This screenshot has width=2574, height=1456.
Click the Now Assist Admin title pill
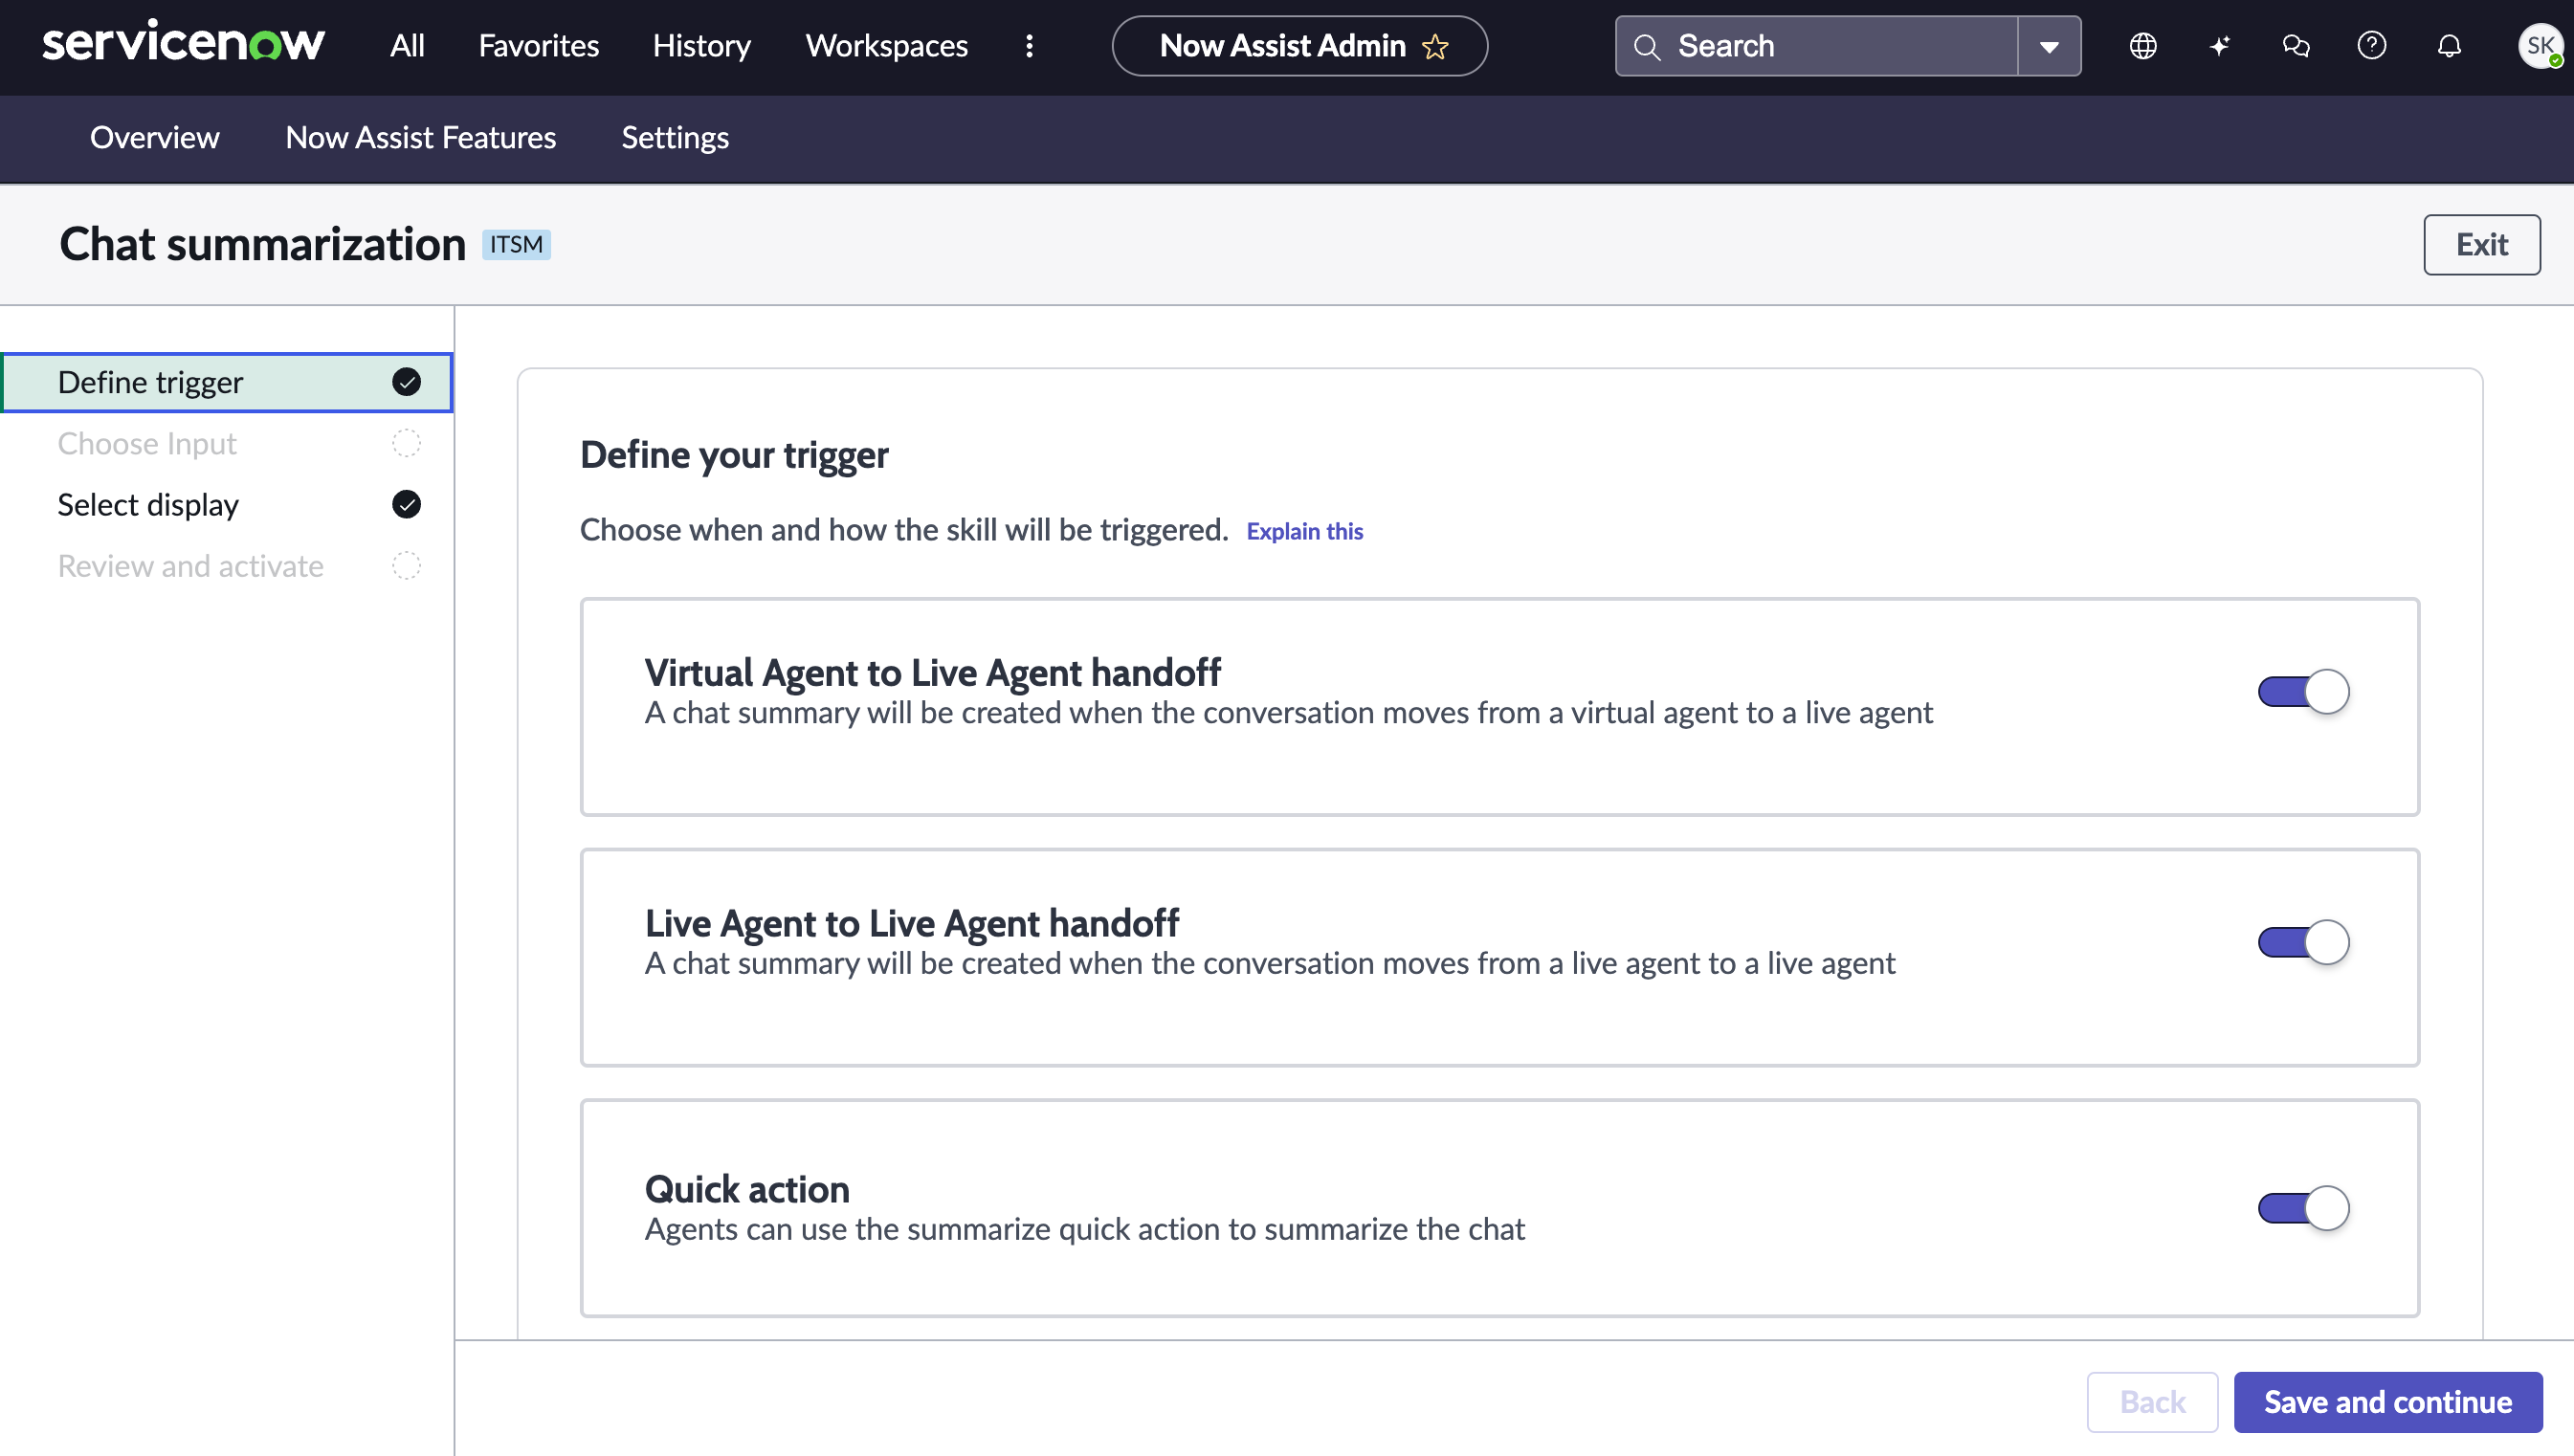[x=1299, y=46]
